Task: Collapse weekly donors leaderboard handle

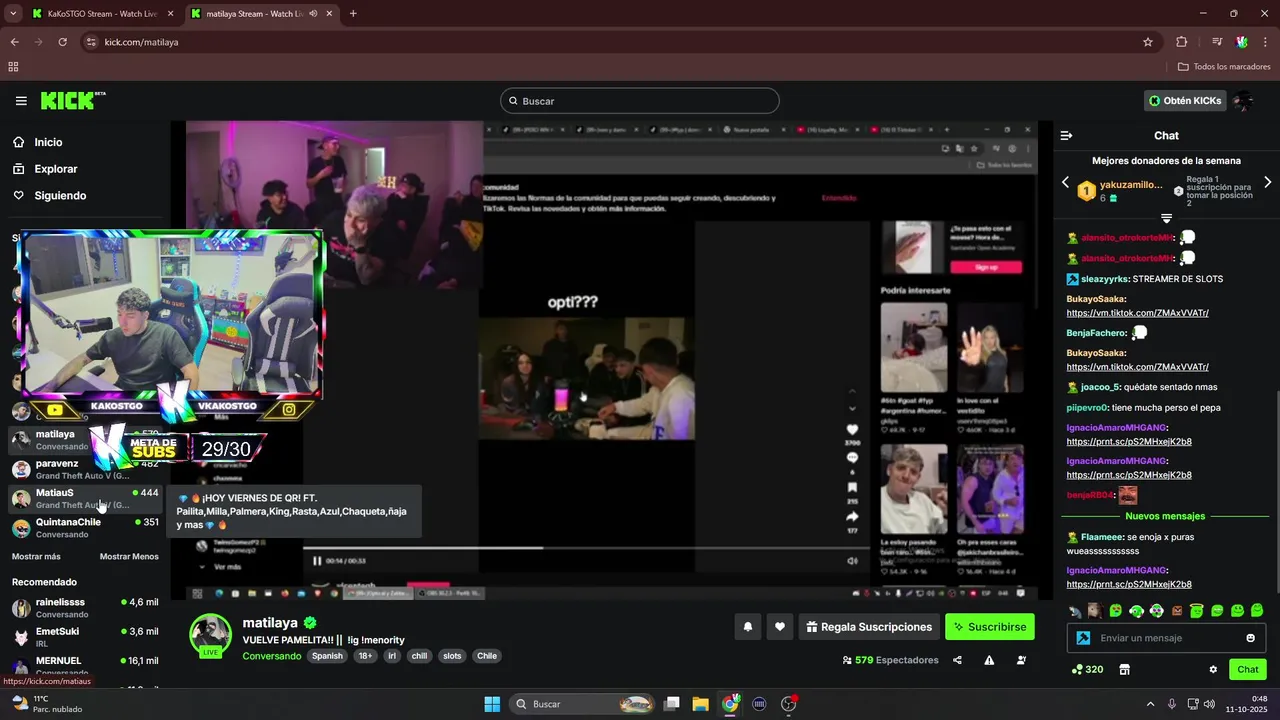Action: pos(1166,218)
